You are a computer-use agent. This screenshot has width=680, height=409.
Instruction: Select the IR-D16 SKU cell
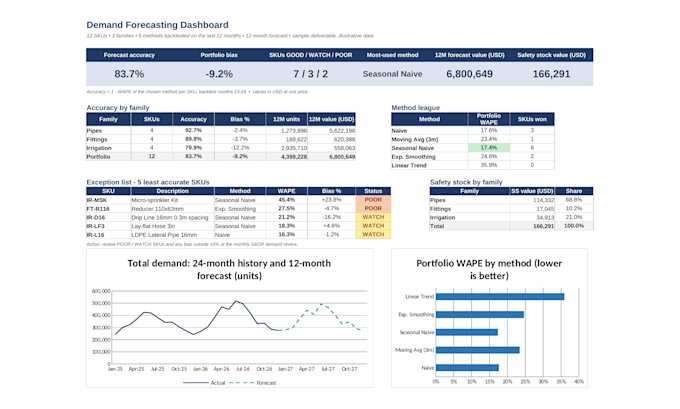pos(108,217)
